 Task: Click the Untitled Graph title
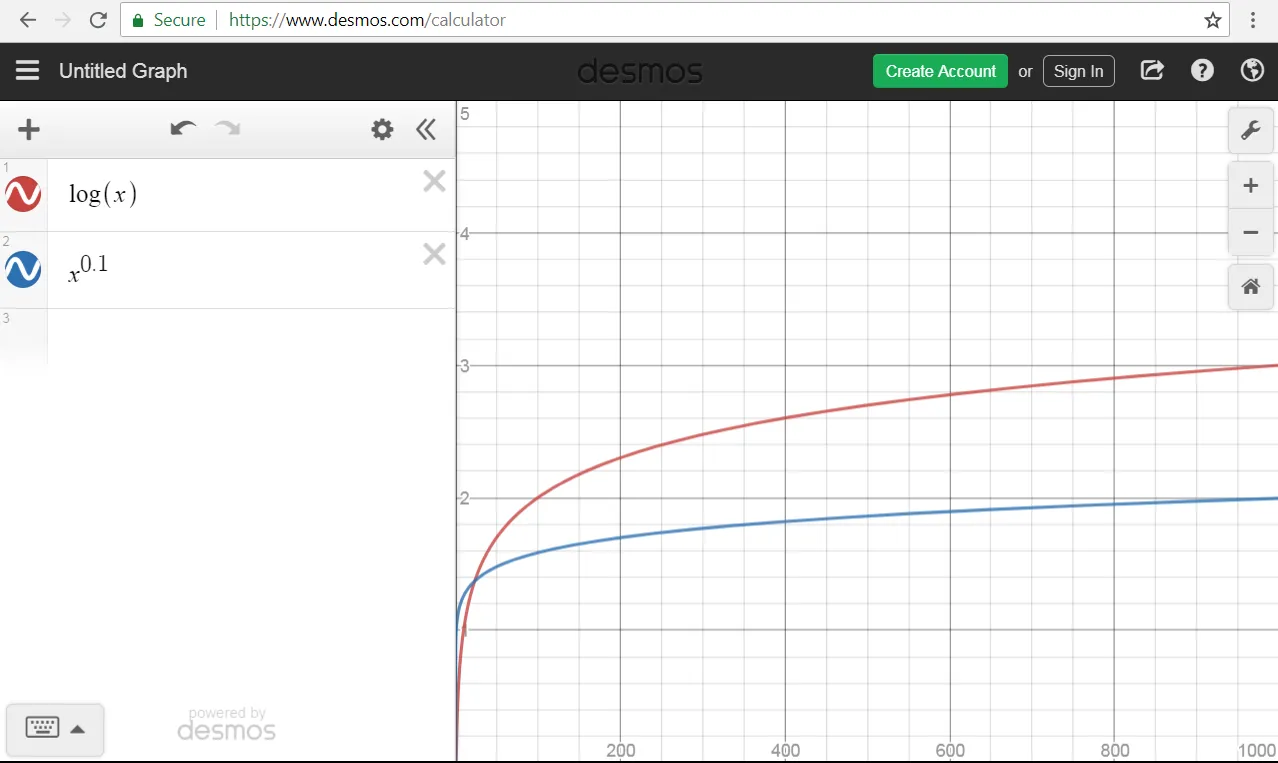[123, 71]
